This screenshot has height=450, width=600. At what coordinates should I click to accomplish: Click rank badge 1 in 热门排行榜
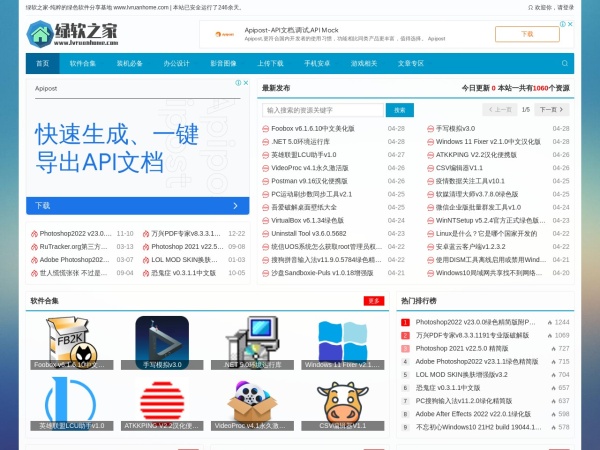(x=405, y=322)
